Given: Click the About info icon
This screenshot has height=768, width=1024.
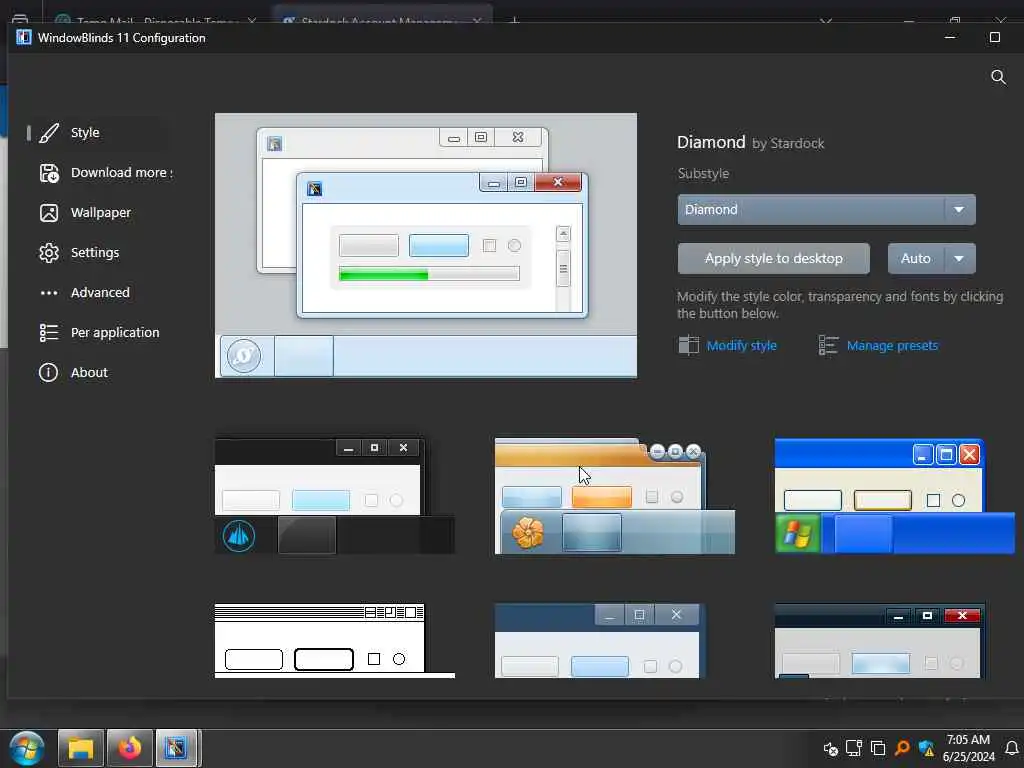Looking at the screenshot, I should click(x=48, y=372).
